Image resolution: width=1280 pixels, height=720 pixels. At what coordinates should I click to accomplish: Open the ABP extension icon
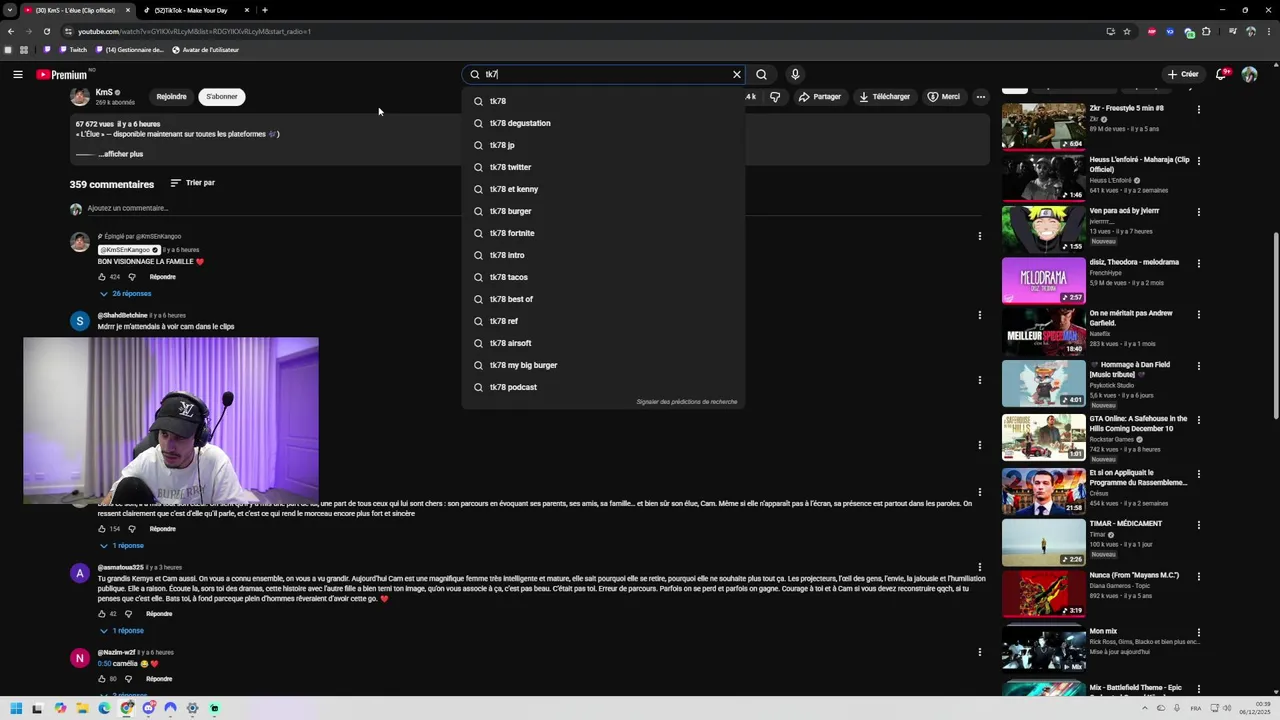coord(1152,31)
